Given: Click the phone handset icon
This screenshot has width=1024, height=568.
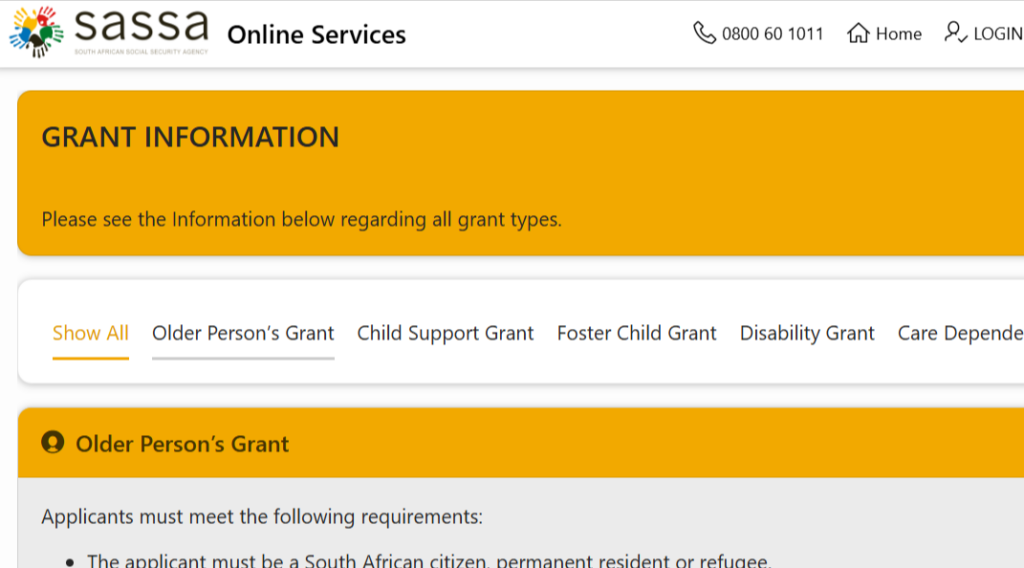Looking at the screenshot, I should click(704, 33).
